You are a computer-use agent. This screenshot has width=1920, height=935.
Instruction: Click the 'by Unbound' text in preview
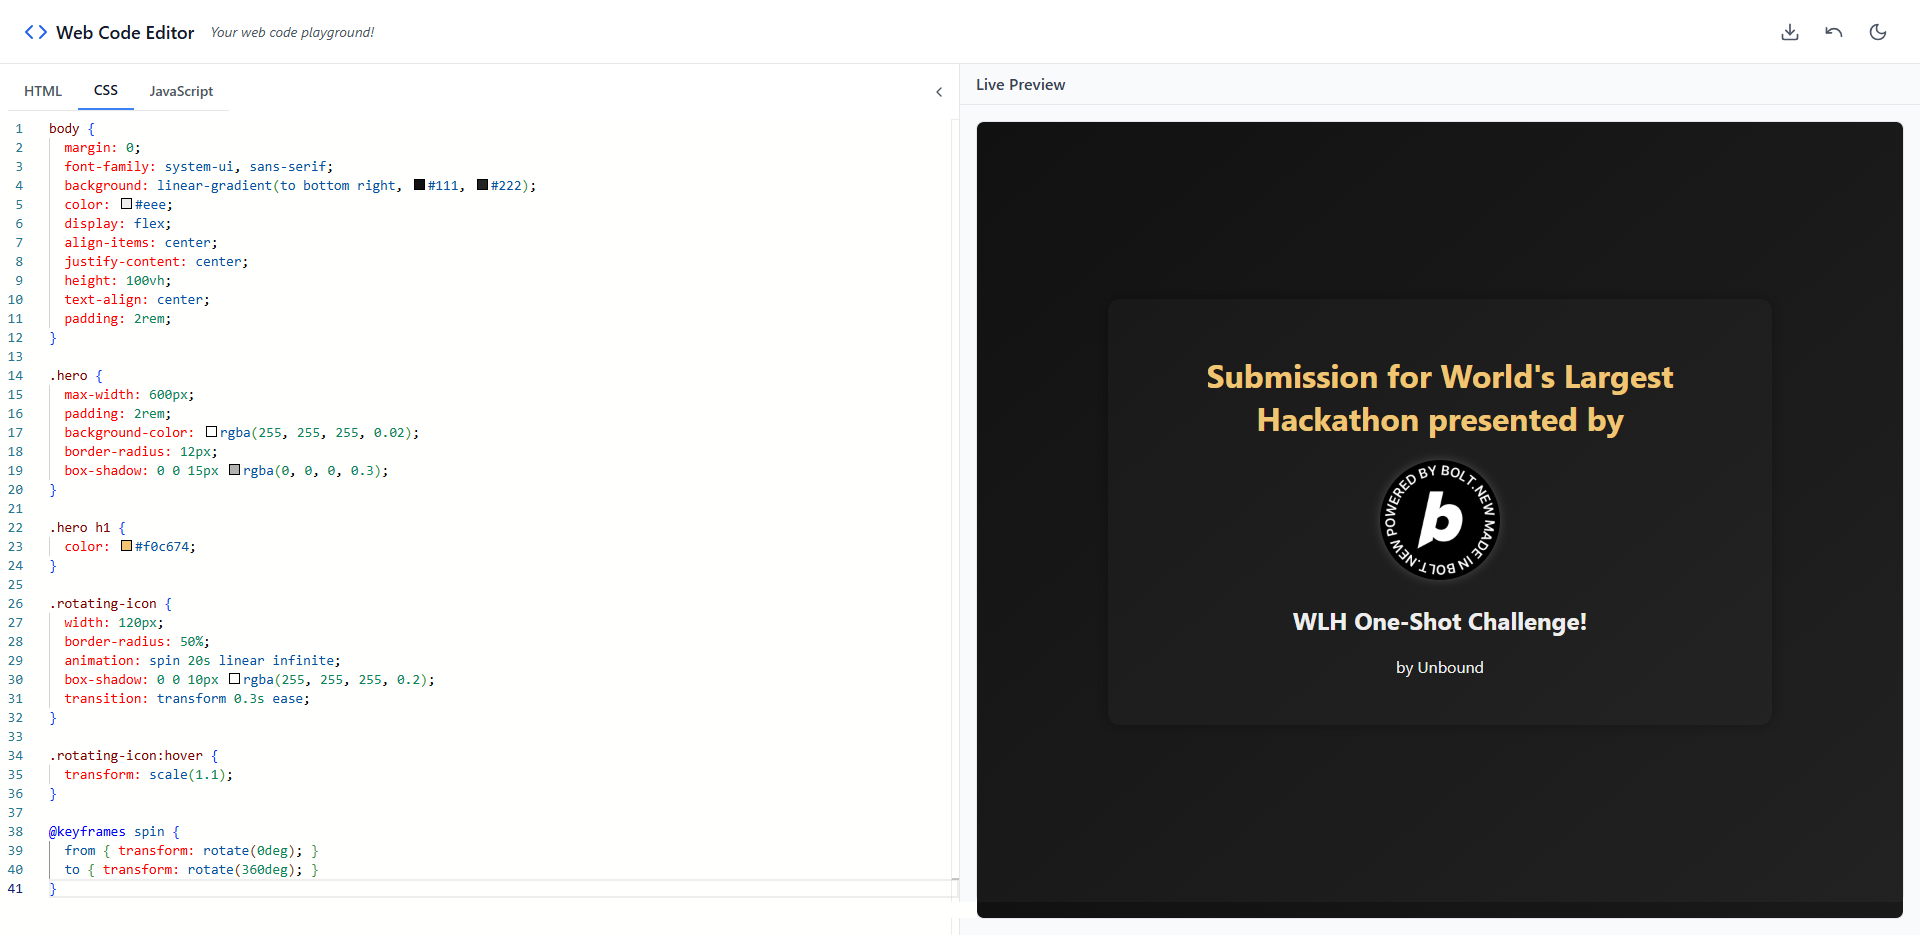click(1440, 668)
